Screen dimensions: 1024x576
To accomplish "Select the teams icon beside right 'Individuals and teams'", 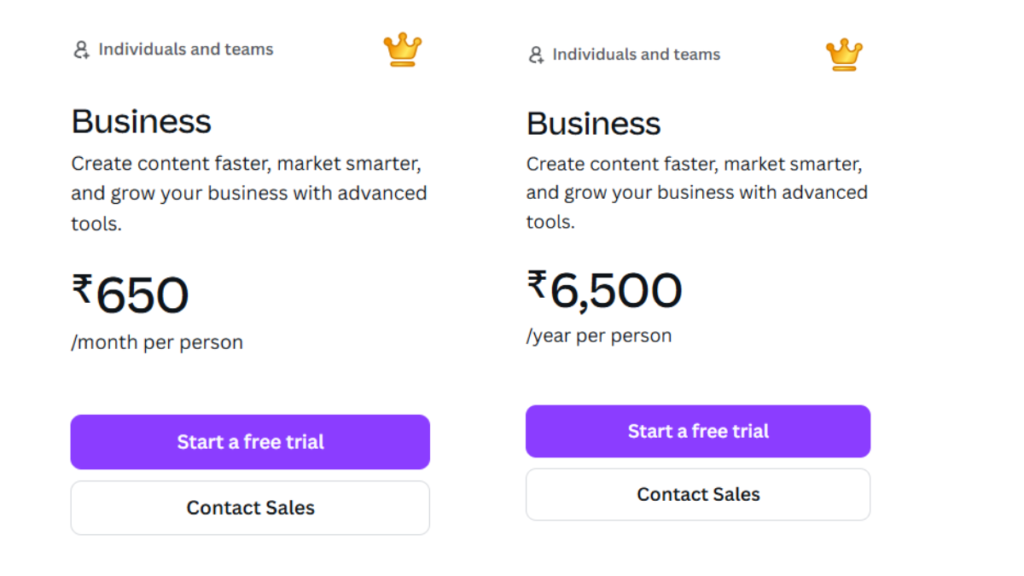I will [x=535, y=54].
